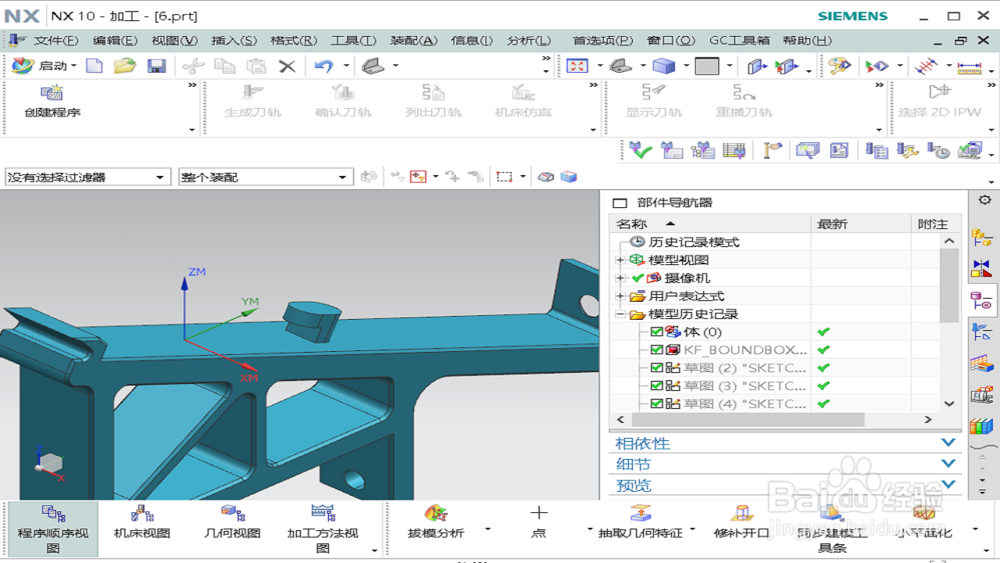1000x563 pixels.
Task: Open a file with the folder icon
Action: click(125, 66)
